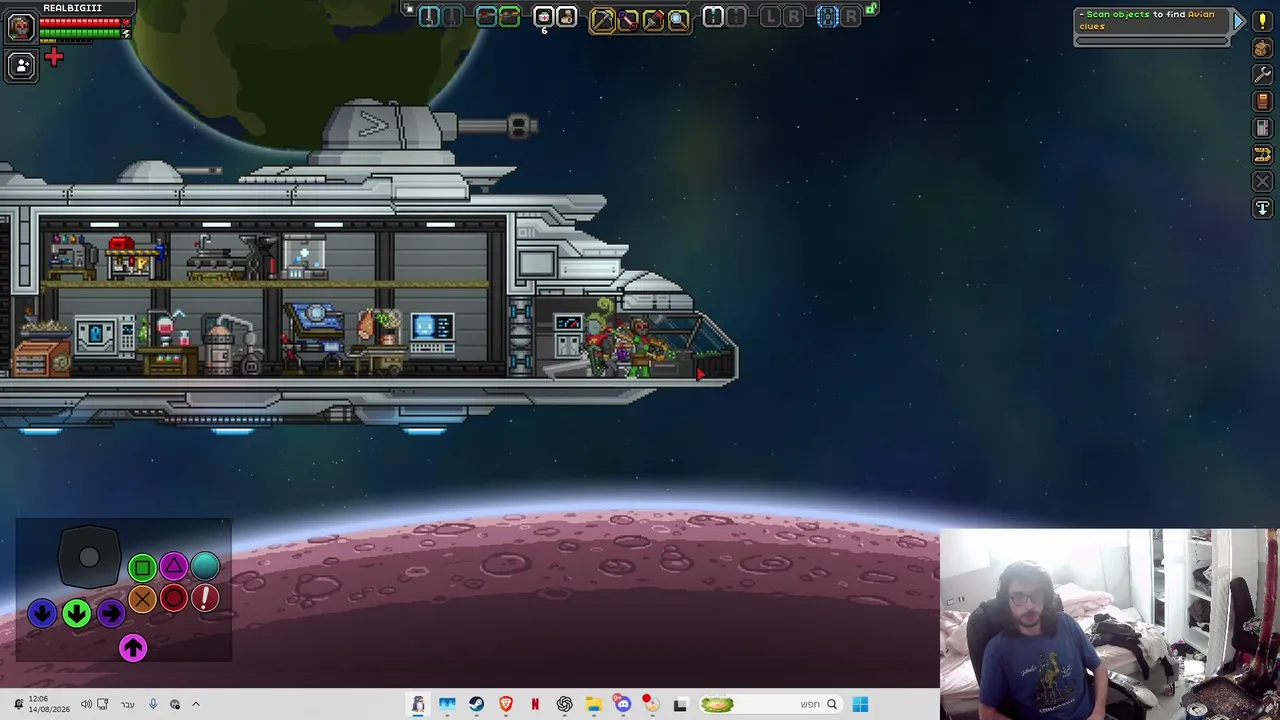Open the gold collections icon in sidebar
The width and height of the screenshot is (1280, 720).
[1262, 155]
